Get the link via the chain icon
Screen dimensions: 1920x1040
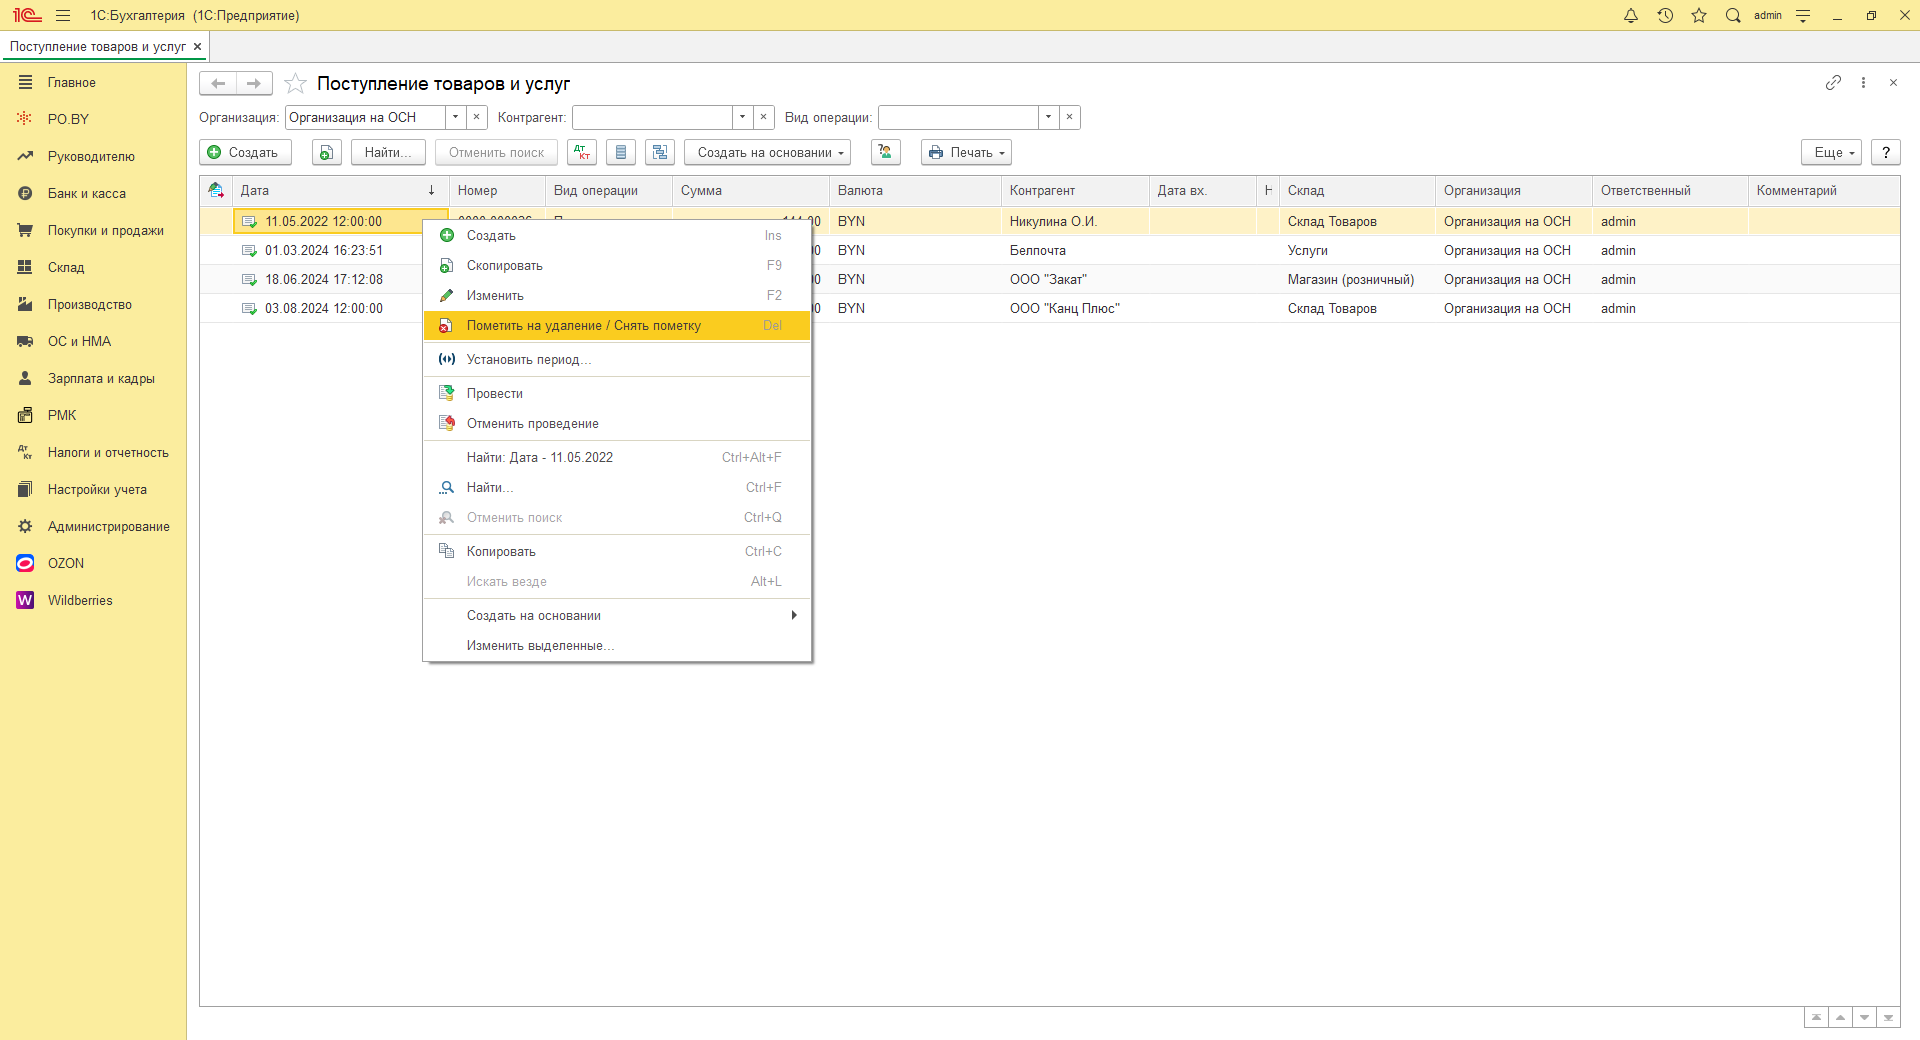[x=1833, y=83]
